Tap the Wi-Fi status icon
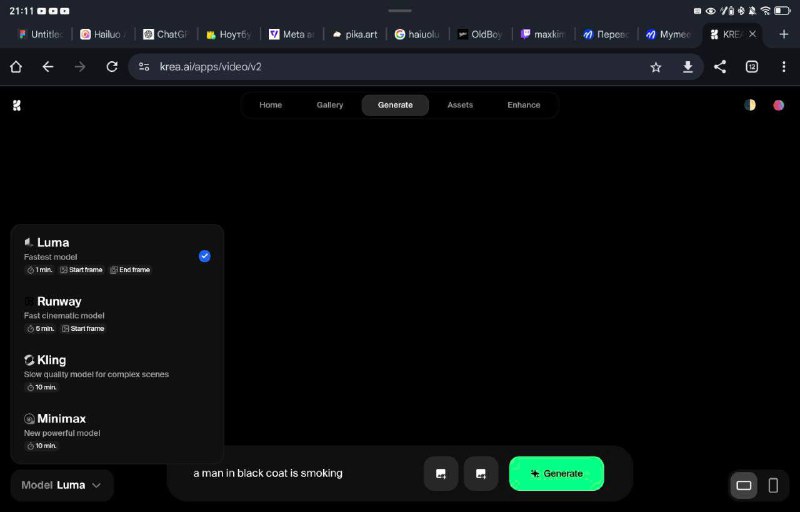Screen dimensions: 800x512 (765, 10)
